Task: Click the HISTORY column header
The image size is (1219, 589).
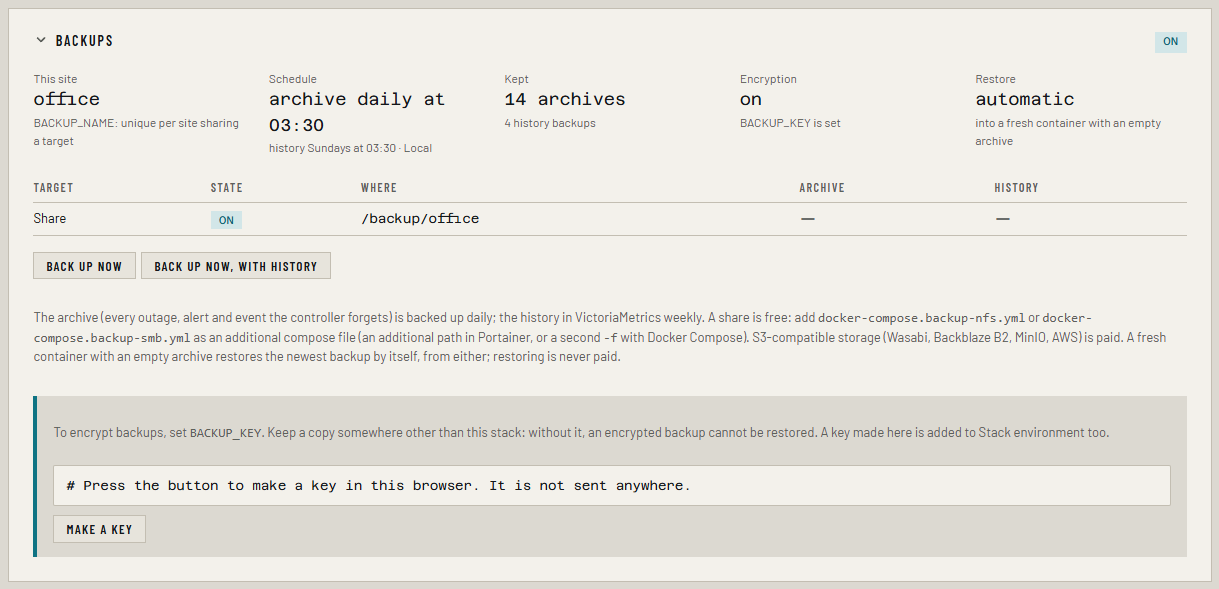Action: click(1016, 188)
